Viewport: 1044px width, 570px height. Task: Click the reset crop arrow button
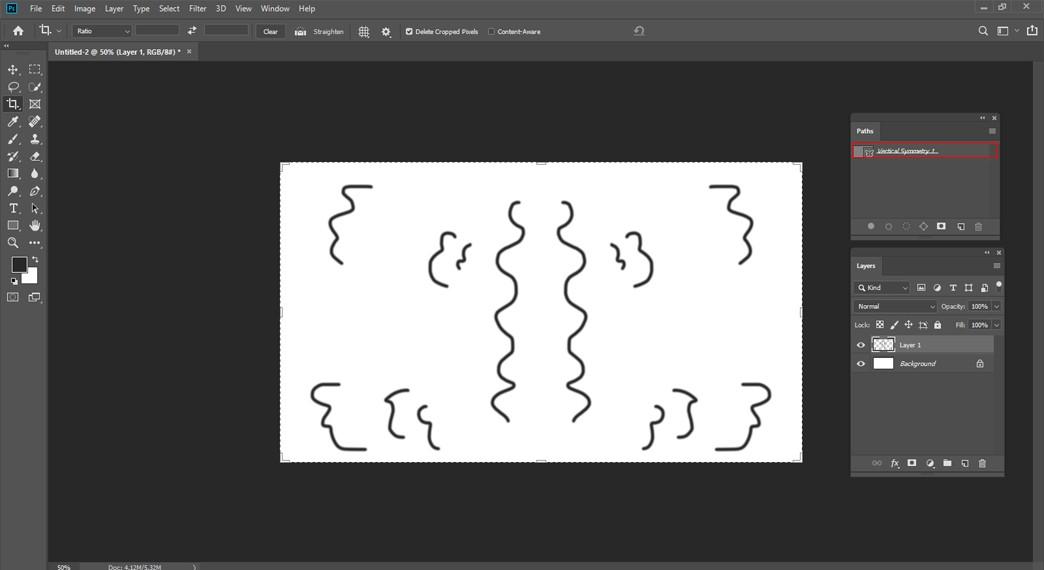click(x=639, y=31)
